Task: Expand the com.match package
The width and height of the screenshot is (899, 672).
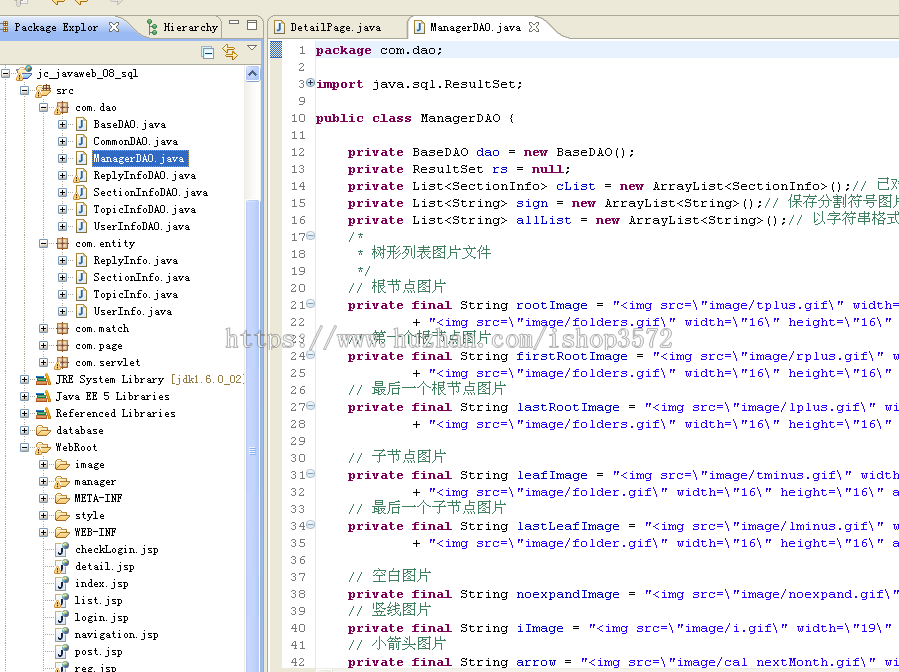Action: tap(44, 328)
